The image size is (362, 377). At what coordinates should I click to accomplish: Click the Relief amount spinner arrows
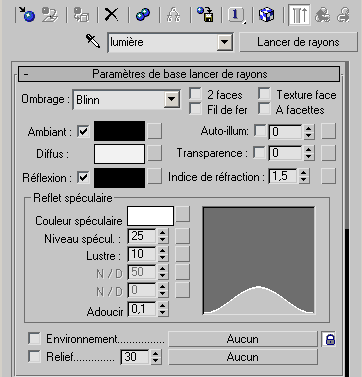coord(155,357)
